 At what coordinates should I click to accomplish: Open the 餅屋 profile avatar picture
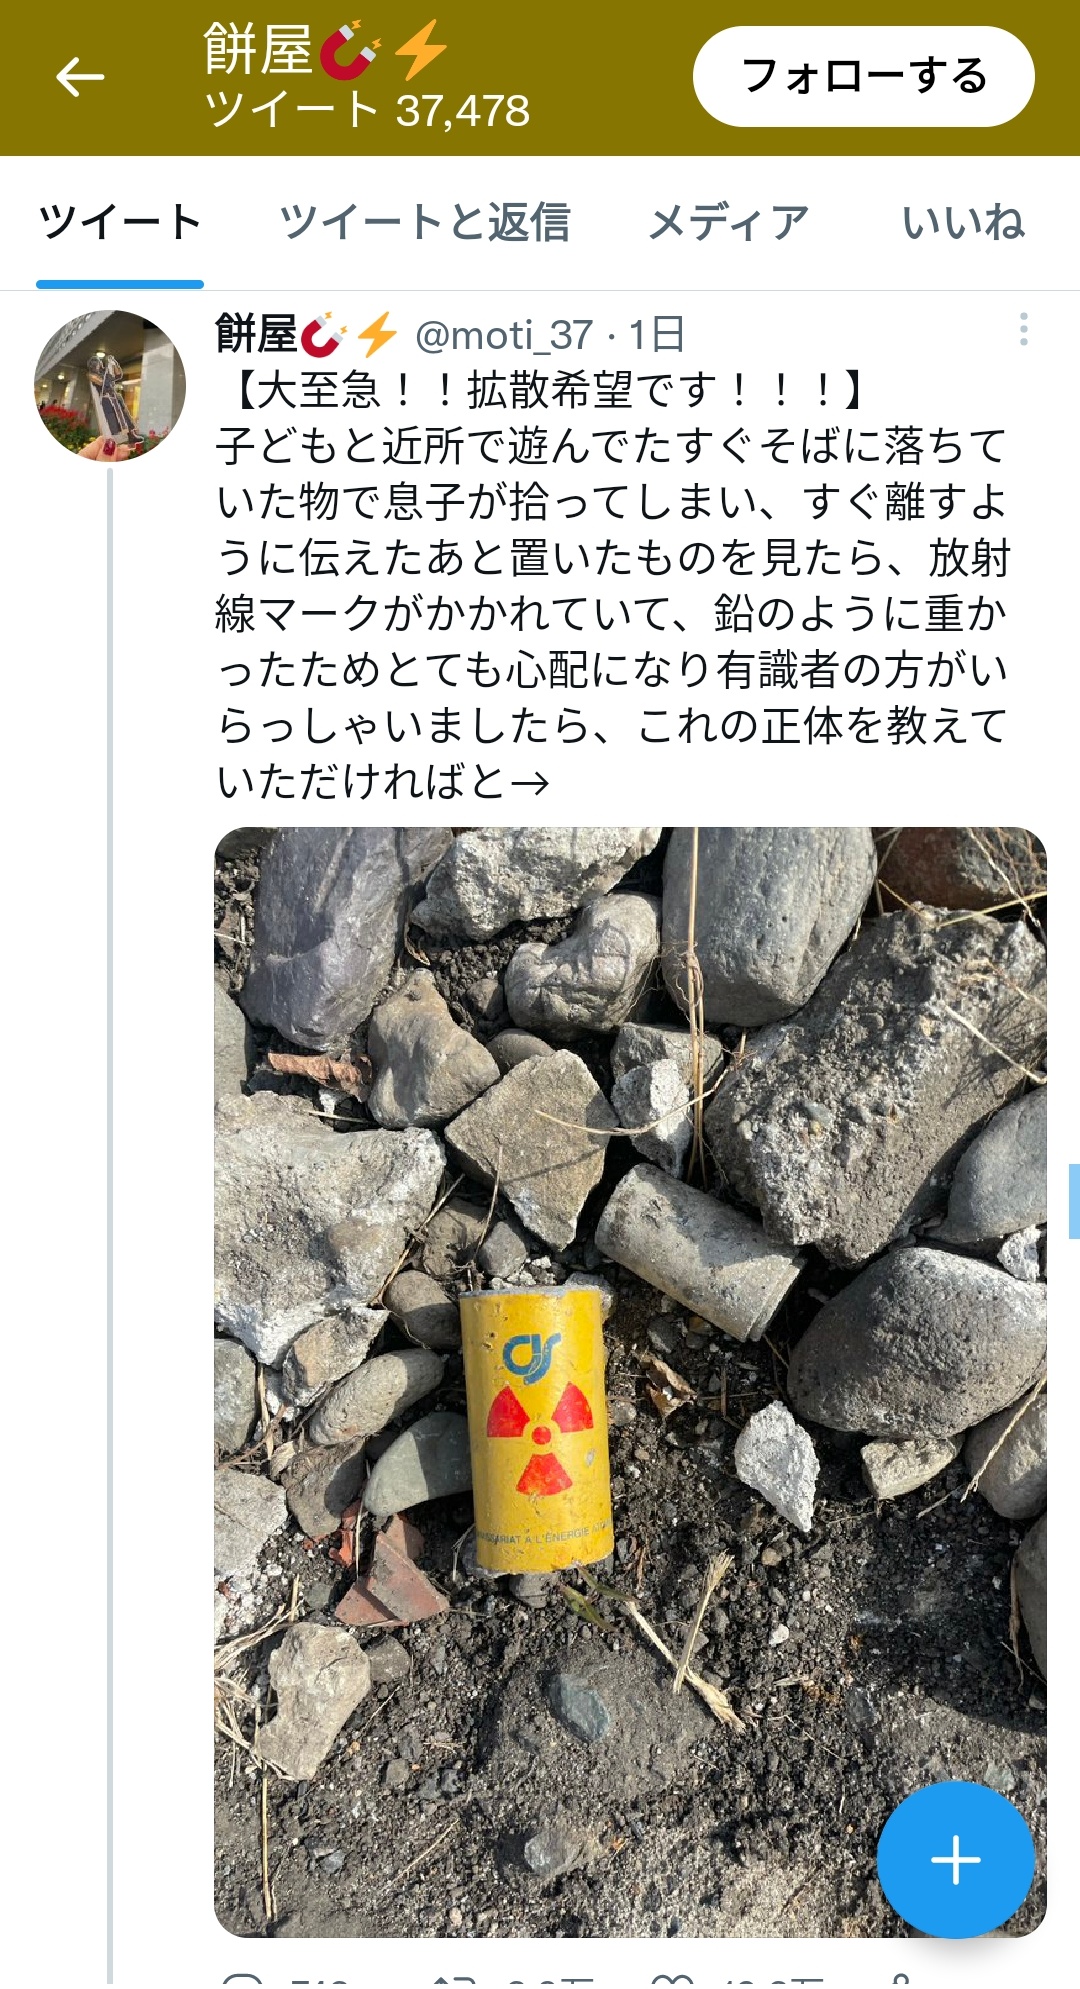tap(110, 385)
